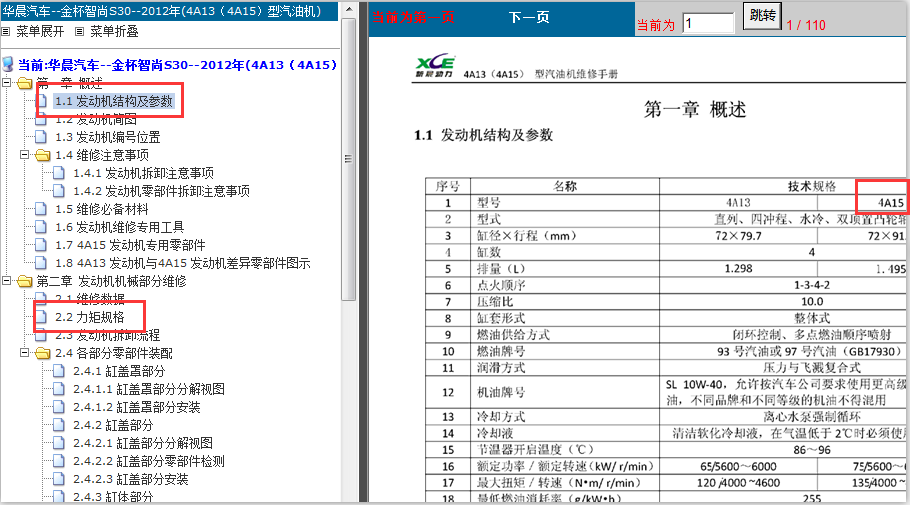Image resolution: width=910 pixels, height=505 pixels.
Task: Open 2.4.1.1 缸盖罩部分分解视图
Action: [149, 389]
